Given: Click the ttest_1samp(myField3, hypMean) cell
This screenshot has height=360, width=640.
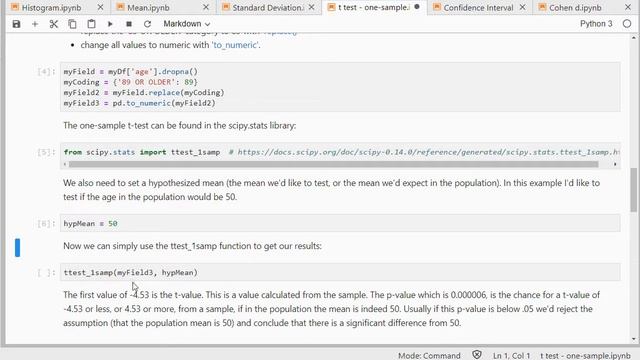Looking at the screenshot, I should (340, 272).
